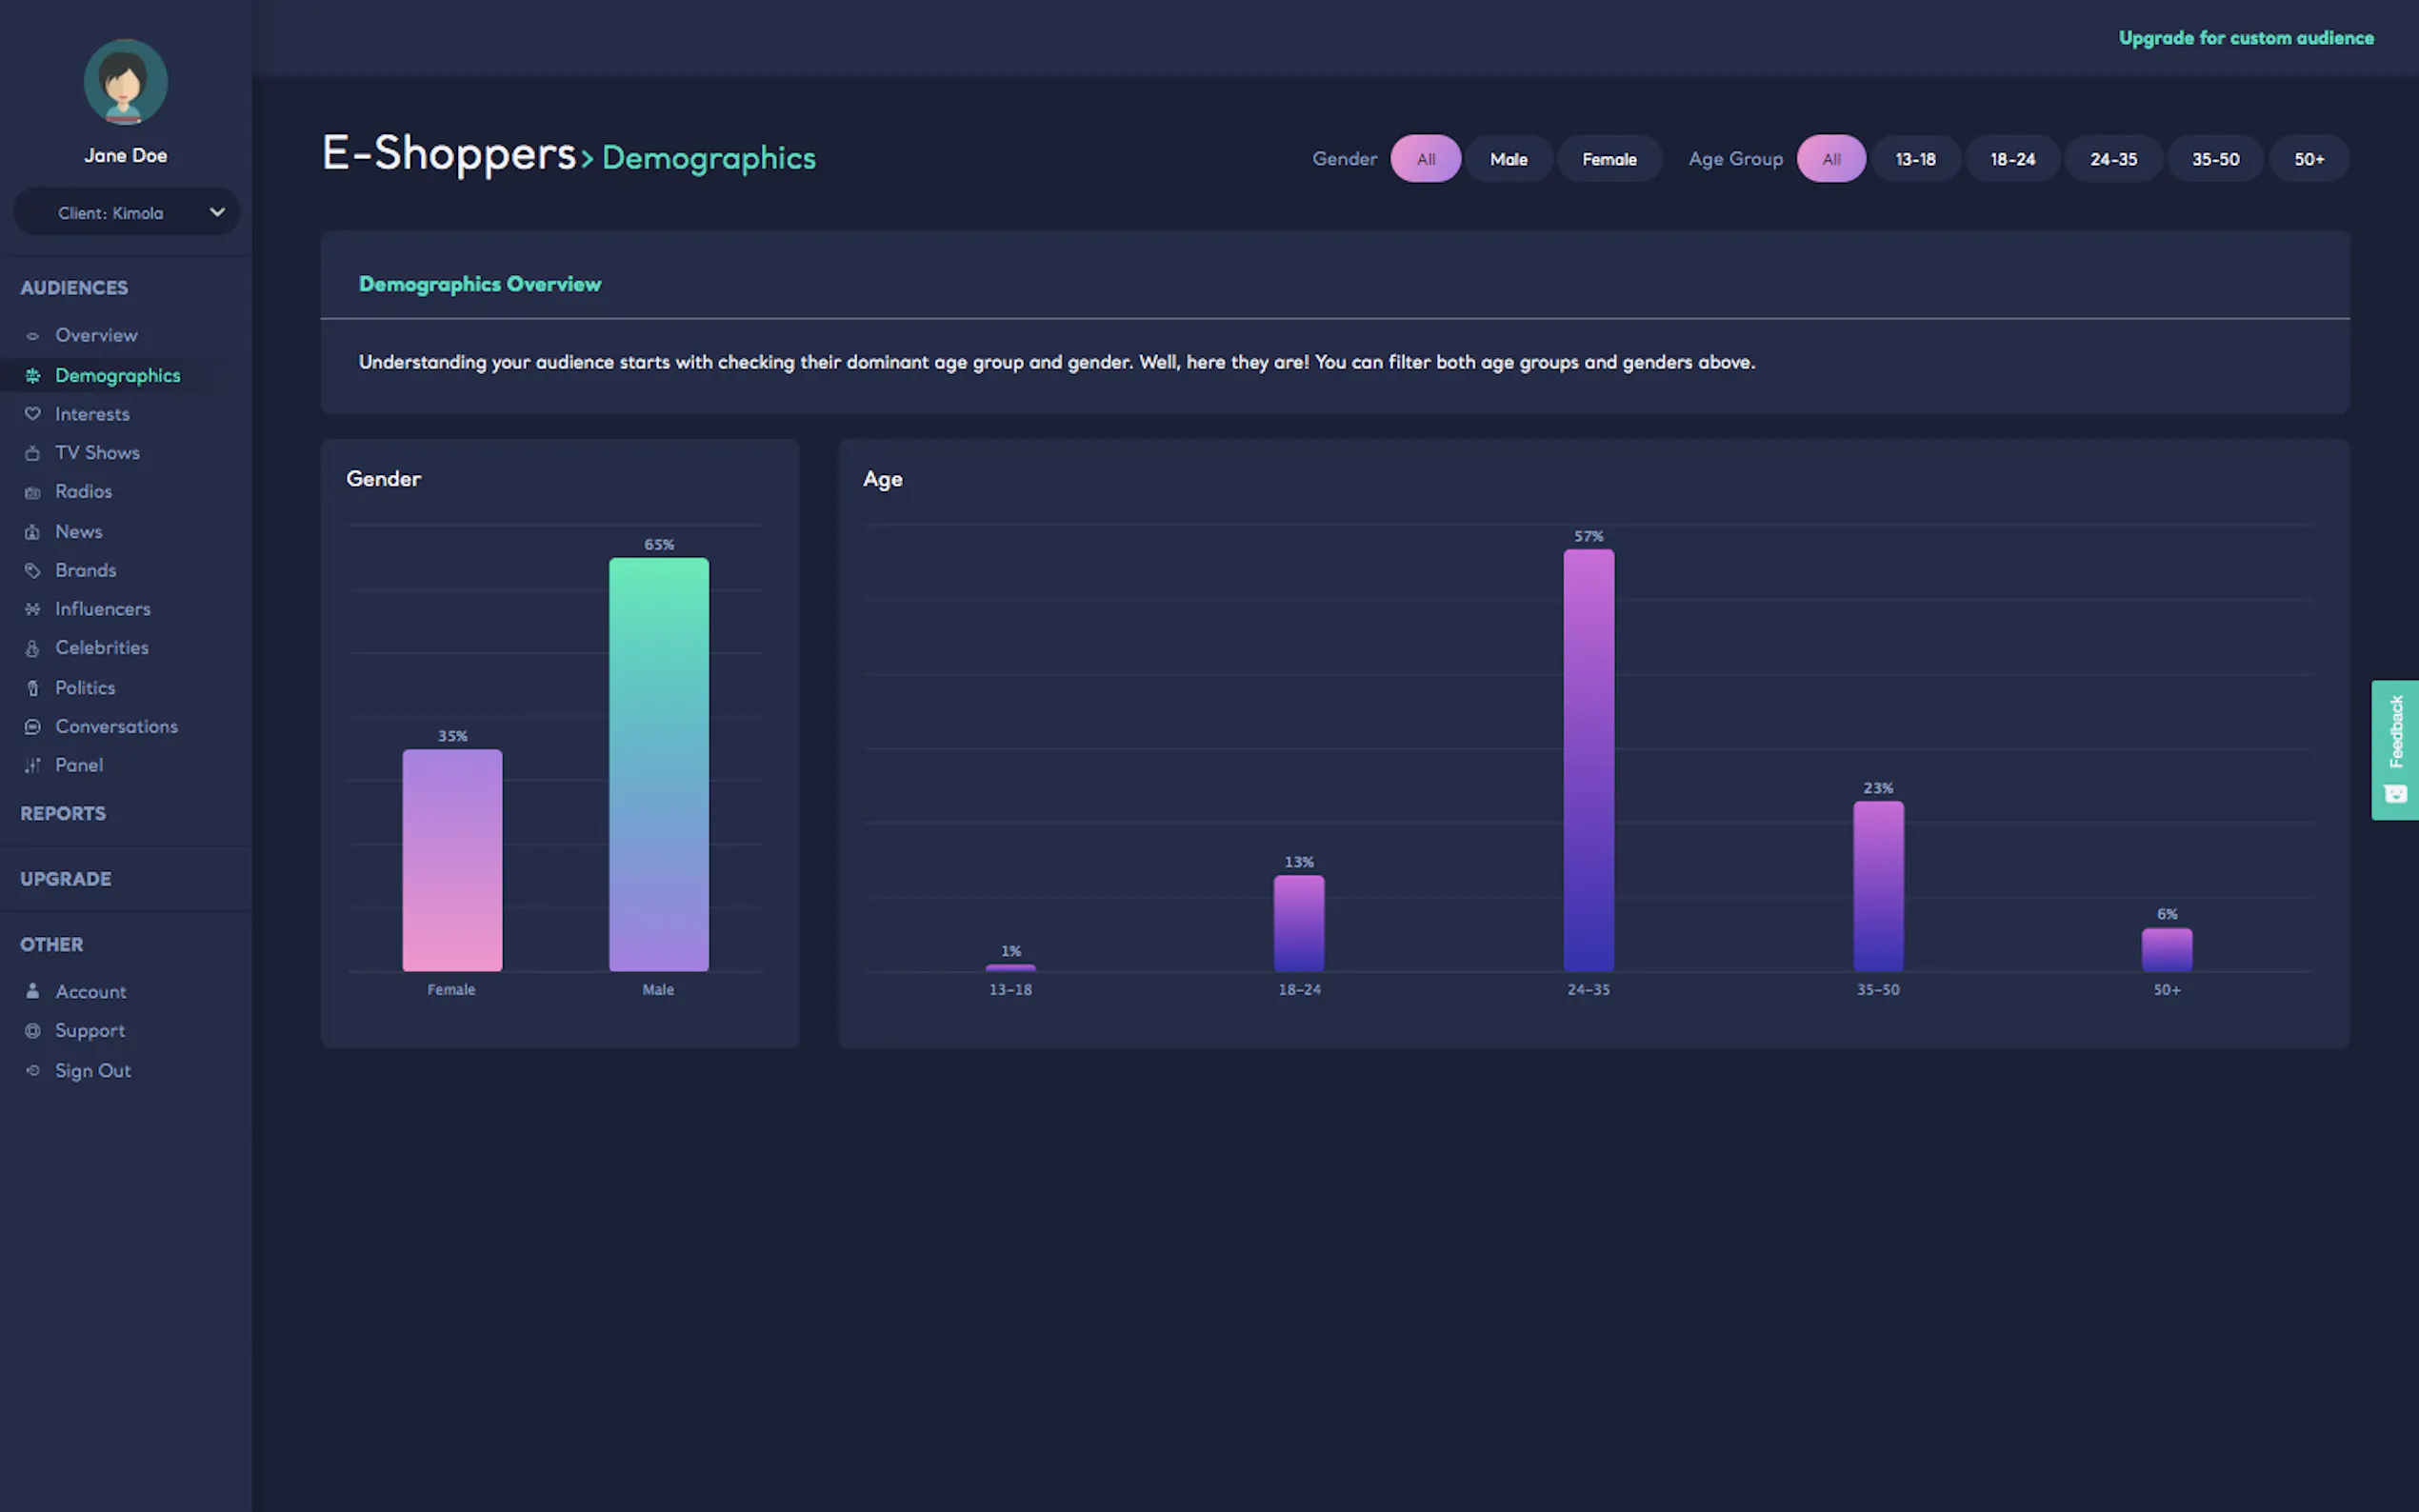Click the 24-35 age bar in chart
The width and height of the screenshot is (2419, 1512).
pyautogui.click(x=1588, y=760)
